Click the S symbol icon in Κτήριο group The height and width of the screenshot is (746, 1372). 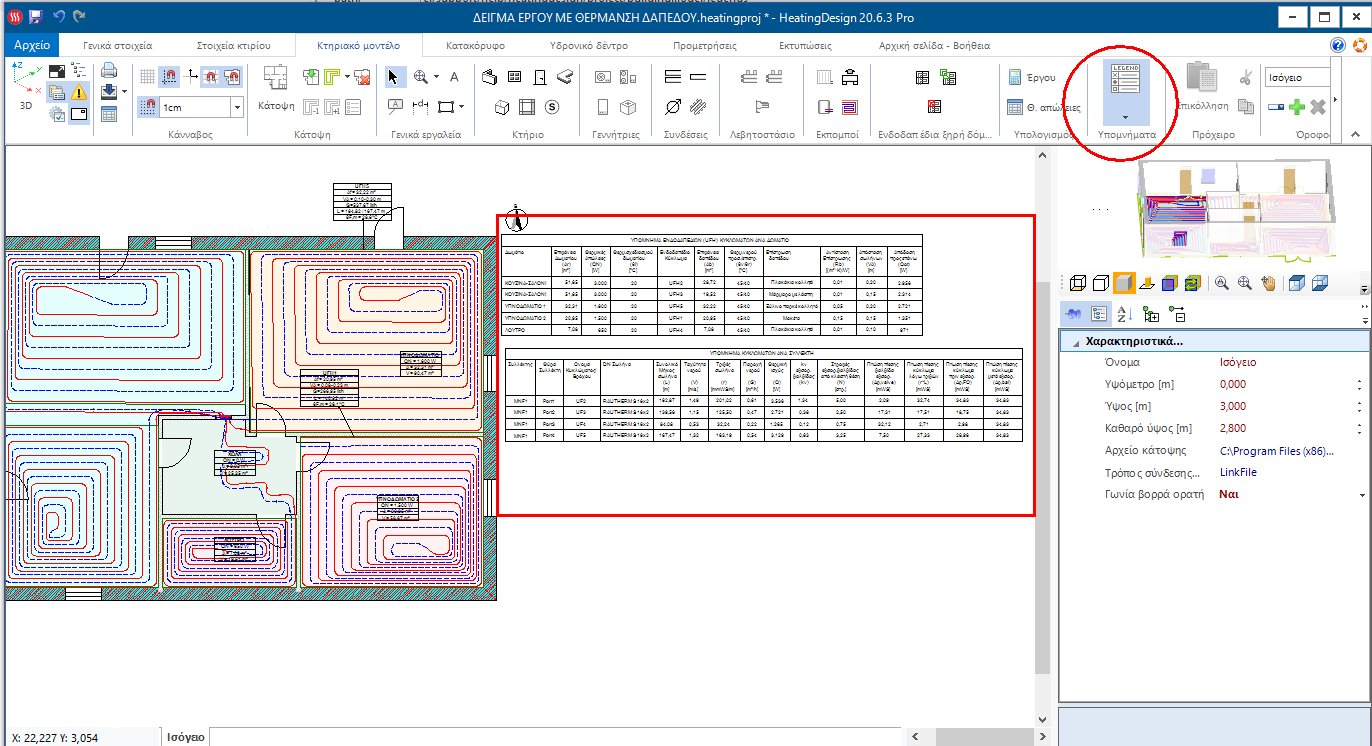point(550,106)
